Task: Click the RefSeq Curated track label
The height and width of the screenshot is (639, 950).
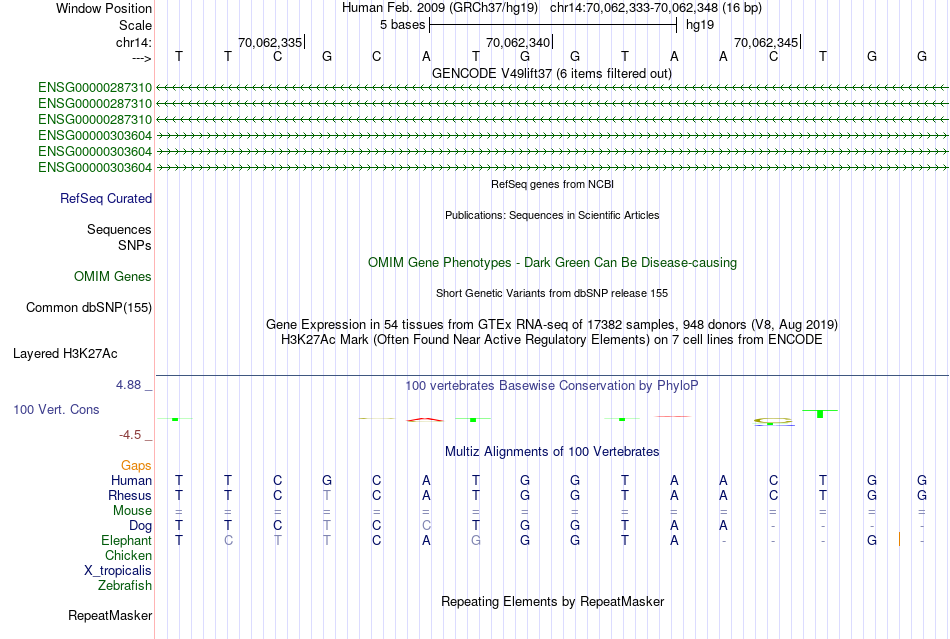Action: click(106, 199)
